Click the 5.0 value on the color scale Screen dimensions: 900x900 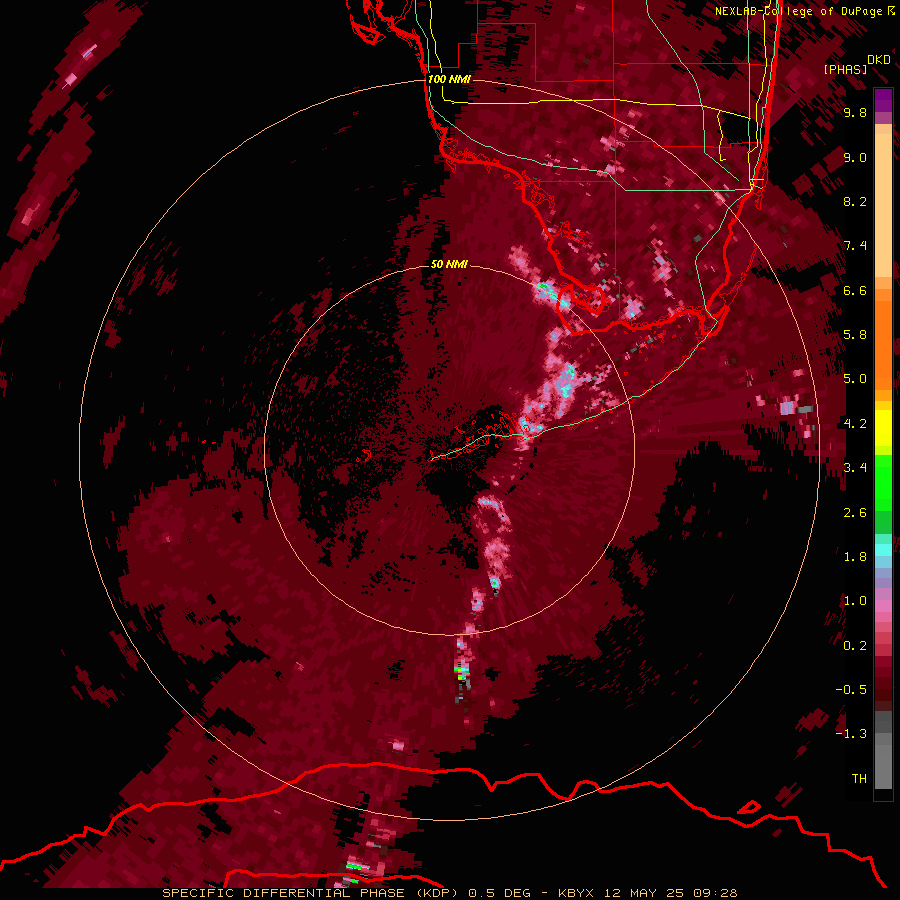tap(855, 379)
